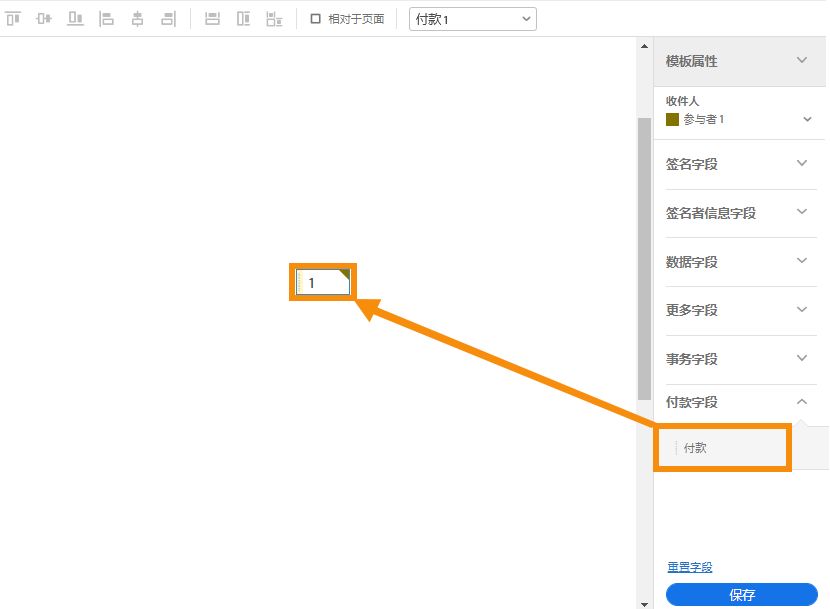Toggle the rightmost grouping icon in toolbar
830x609 pixels.
276,17
